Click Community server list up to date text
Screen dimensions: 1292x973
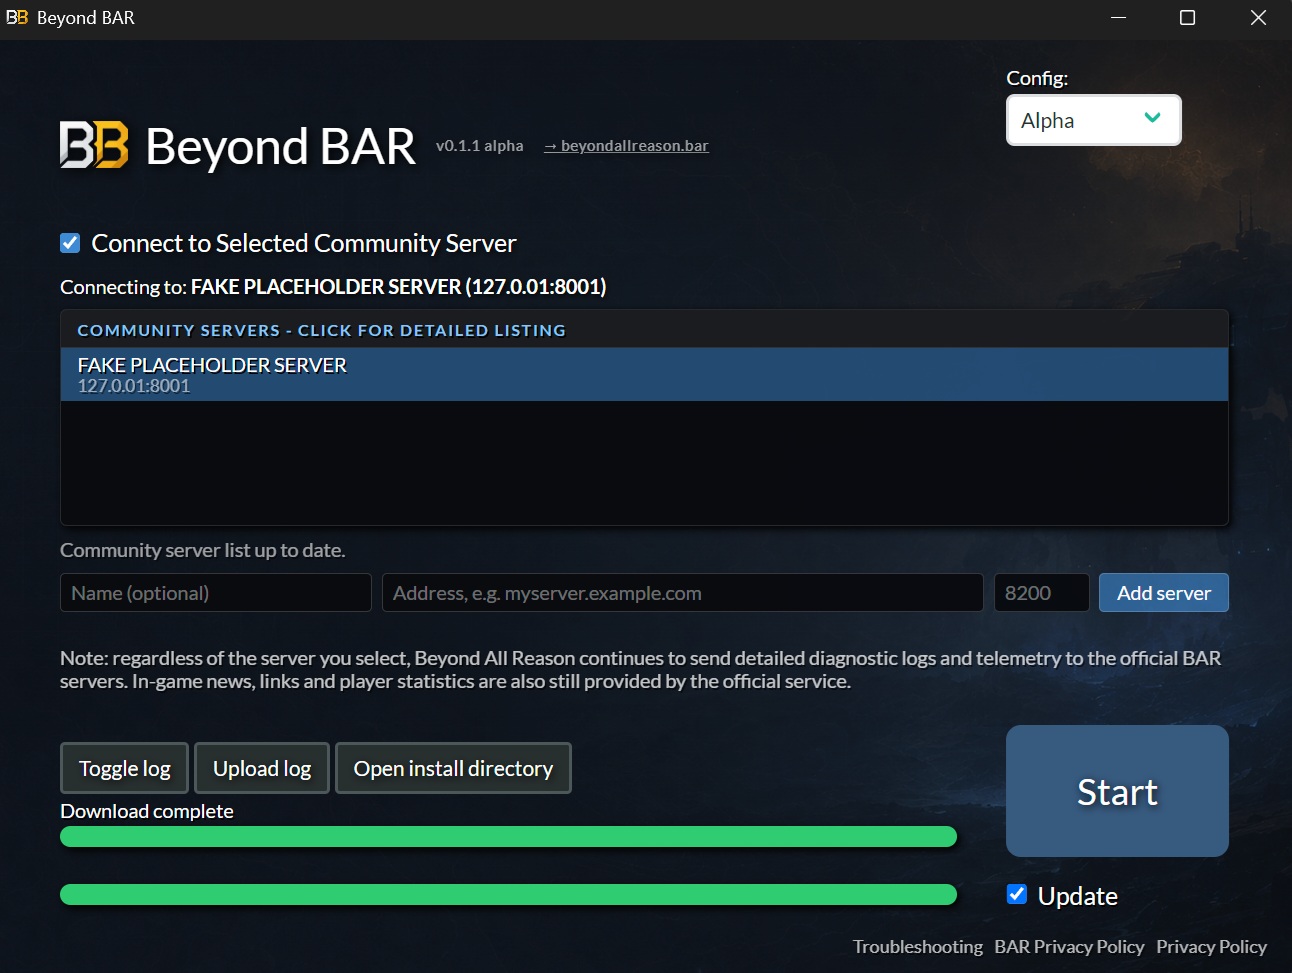pyautogui.click(x=203, y=550)
